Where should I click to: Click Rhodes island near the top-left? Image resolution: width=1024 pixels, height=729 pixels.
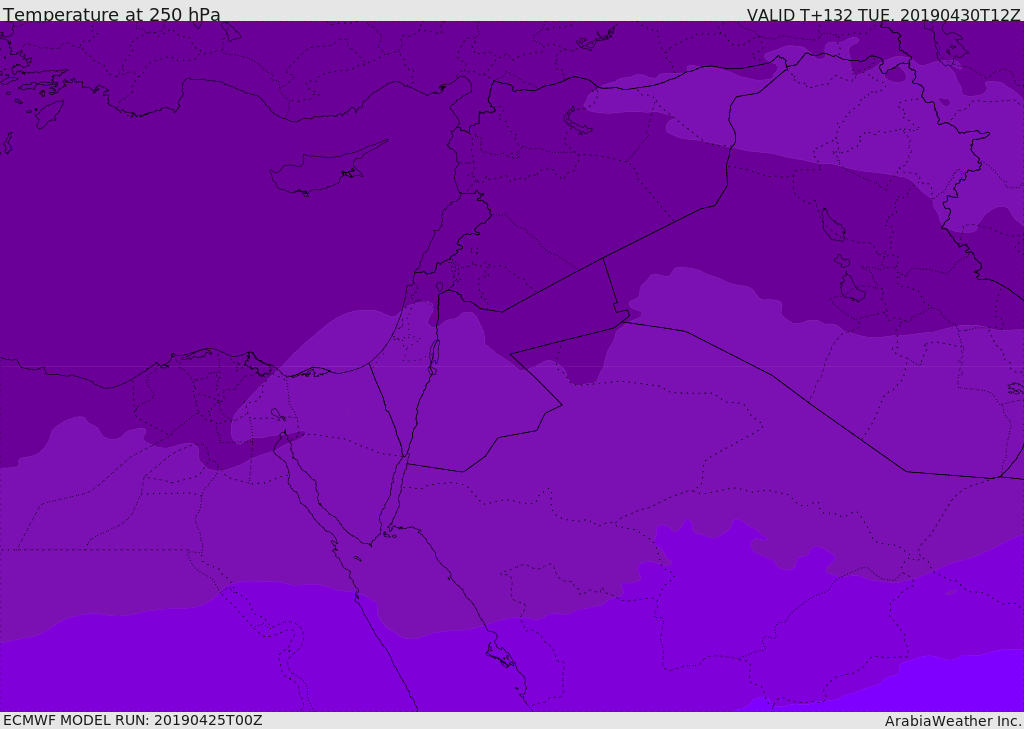coord(48,113)
